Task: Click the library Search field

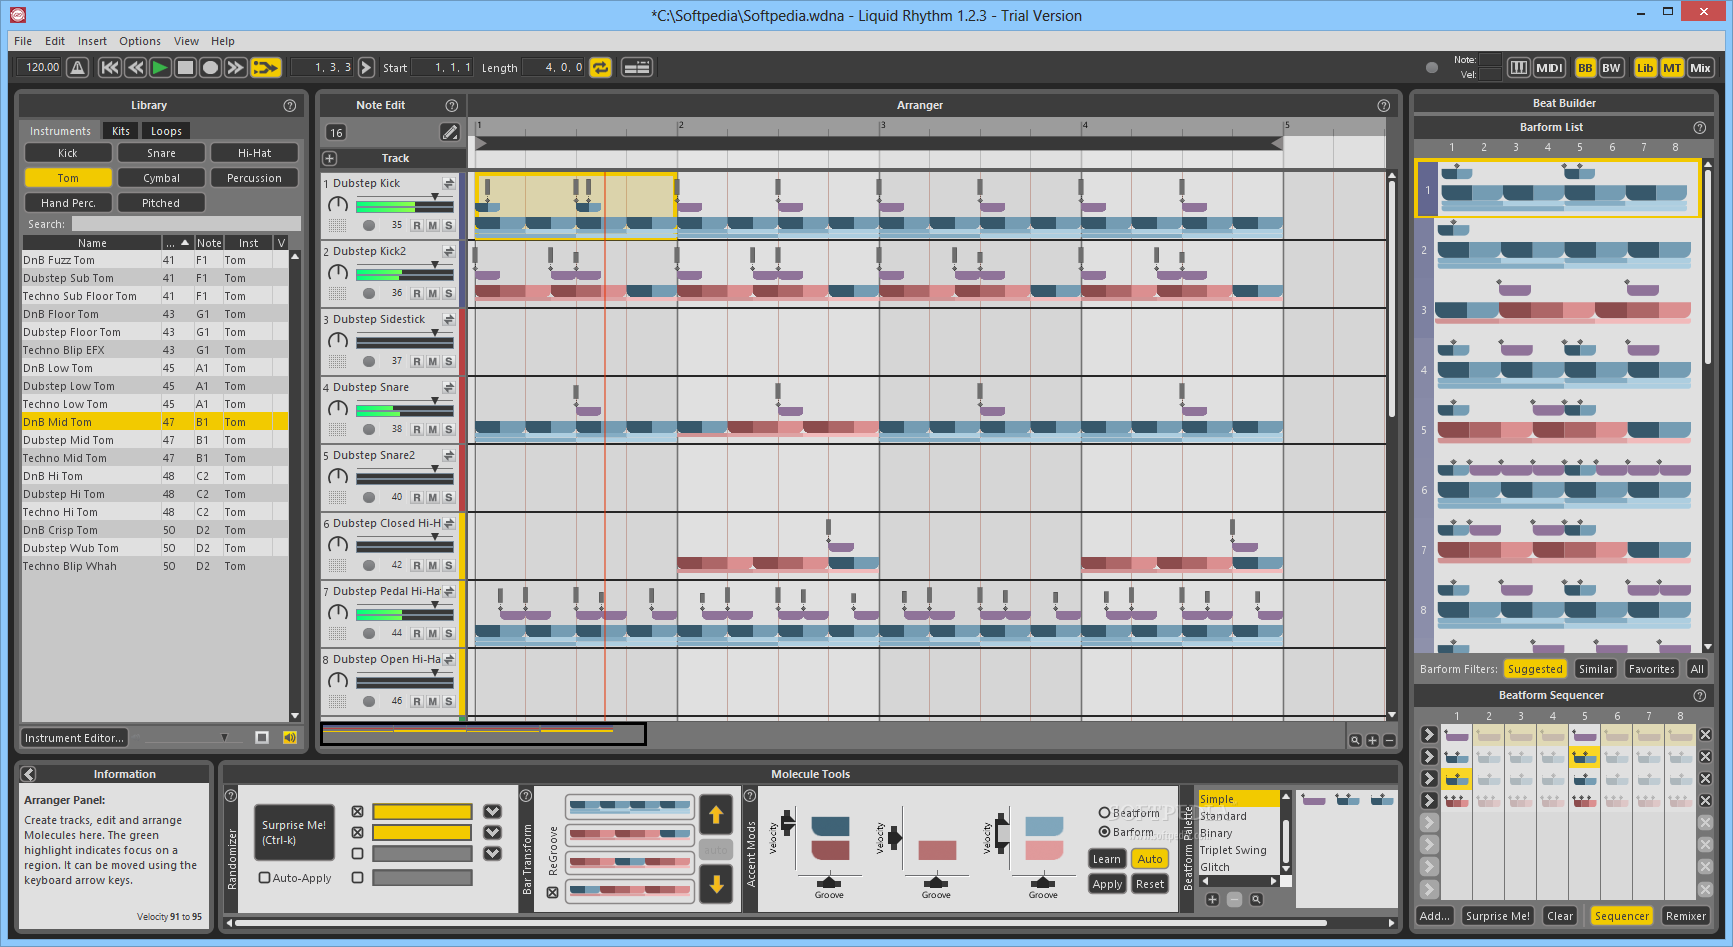Action: click(186, 224)
